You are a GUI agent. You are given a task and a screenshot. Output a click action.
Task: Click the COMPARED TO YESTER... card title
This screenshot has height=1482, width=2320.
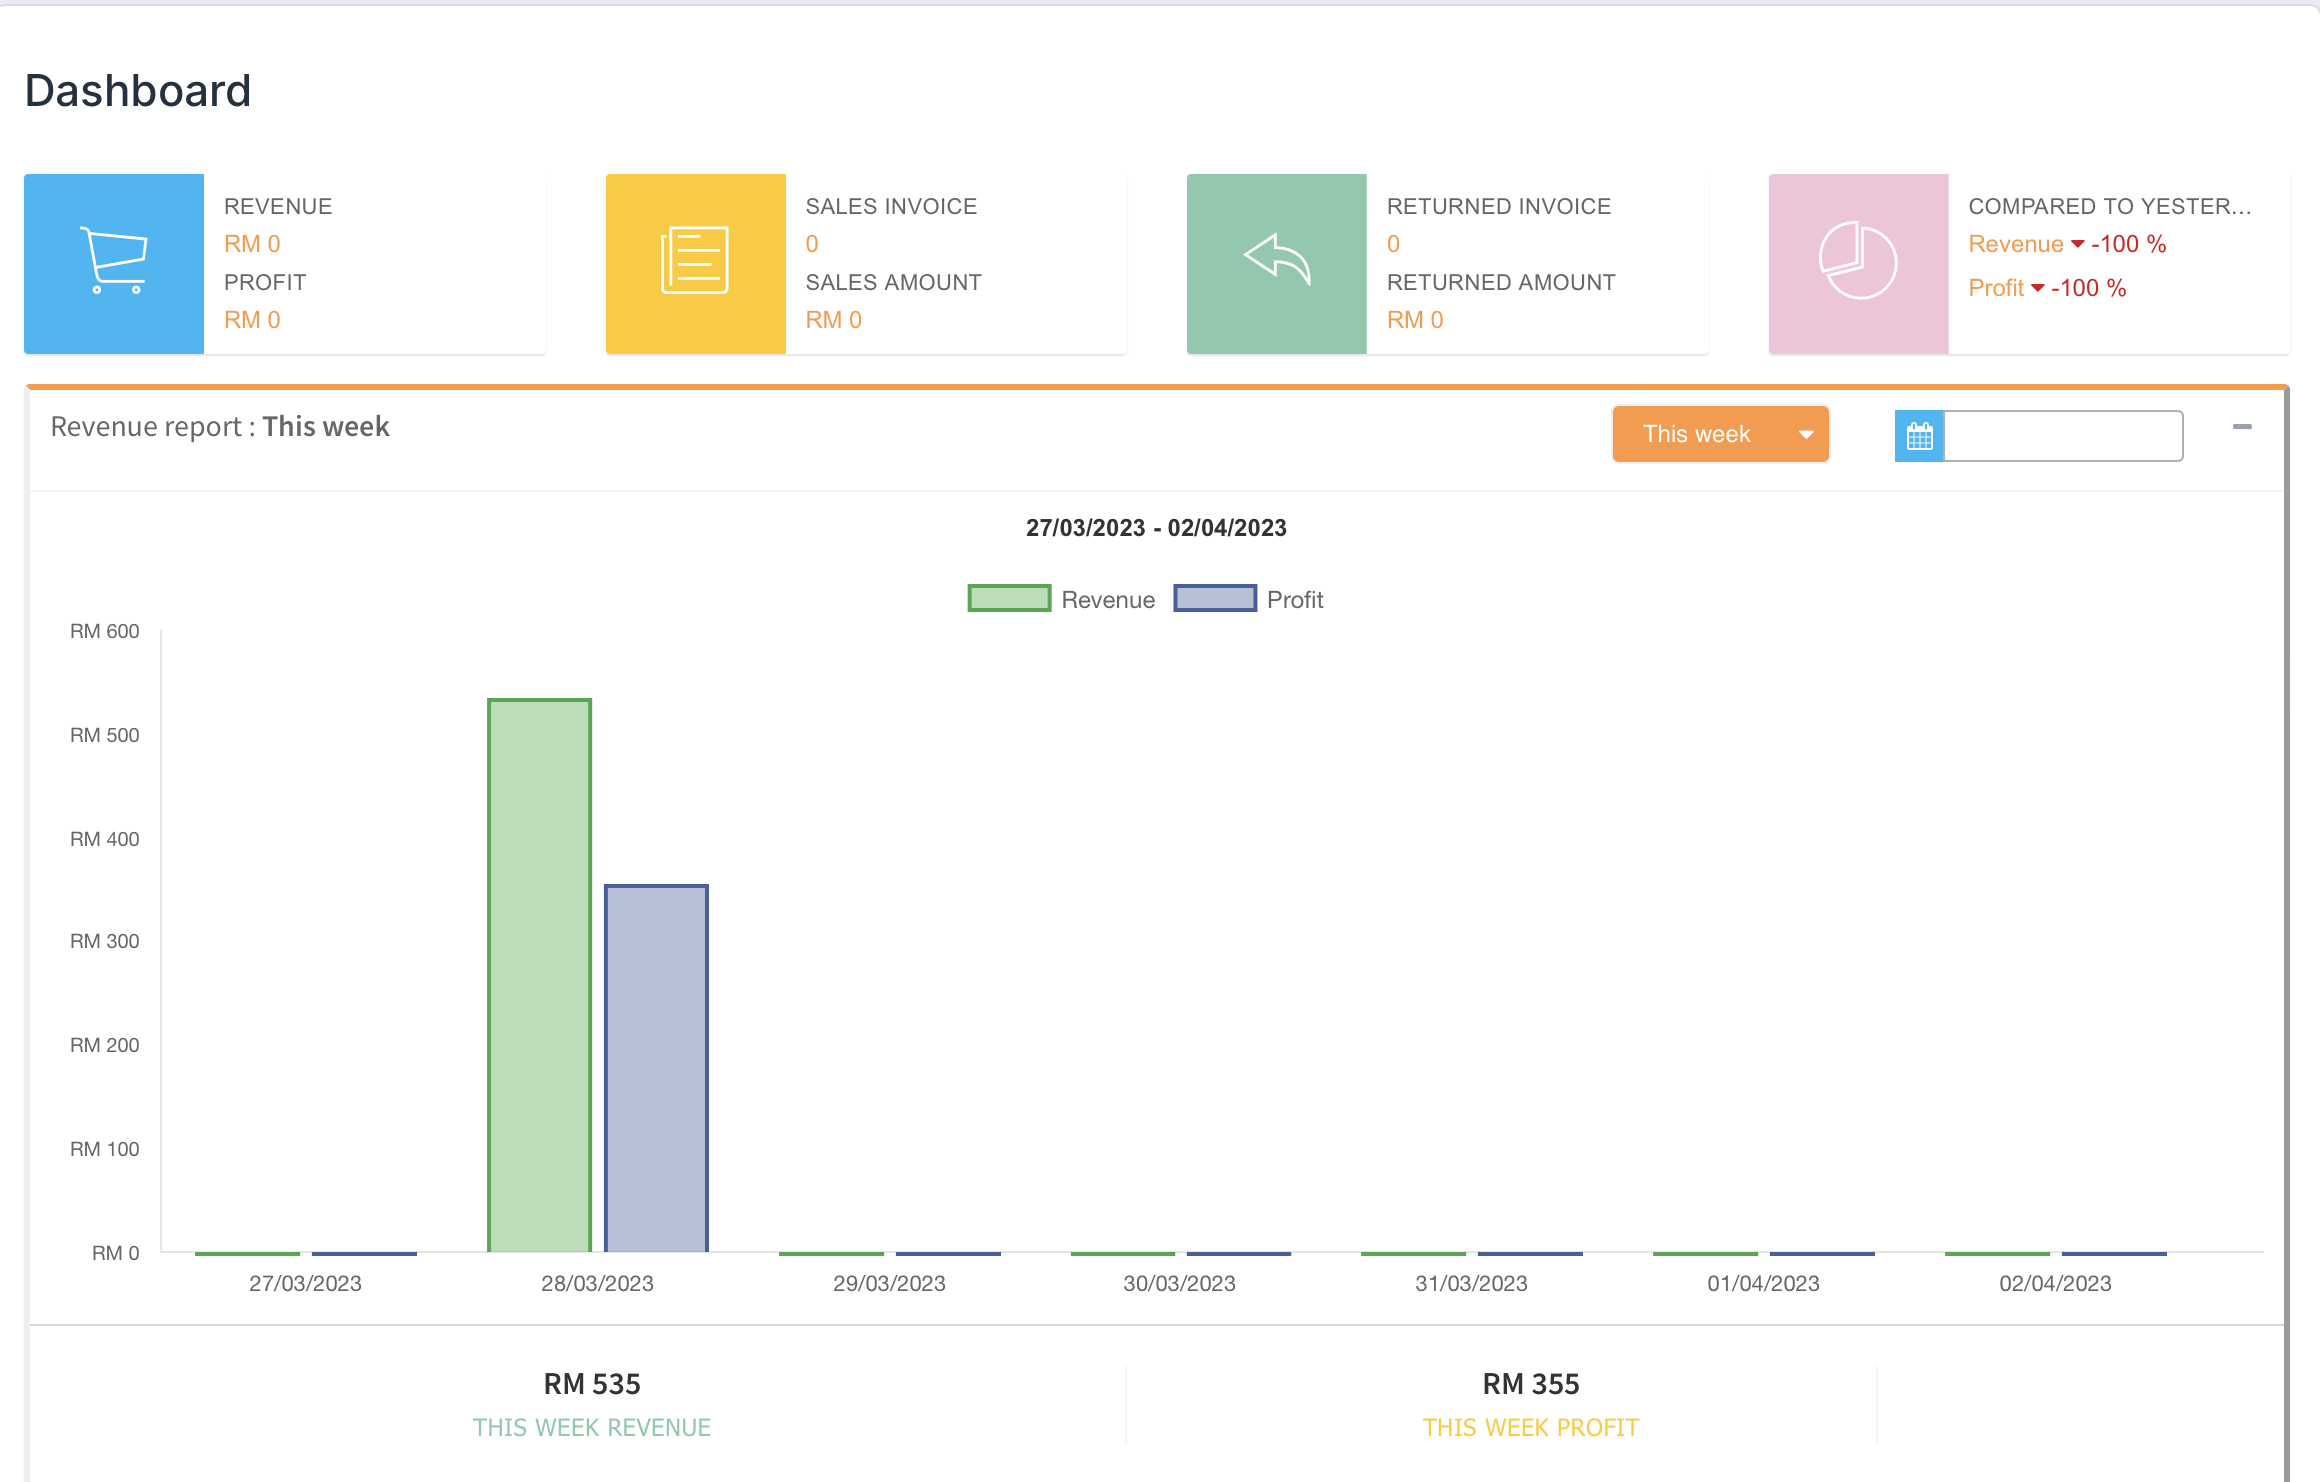pyautogui.click(x=2109, y=206)
